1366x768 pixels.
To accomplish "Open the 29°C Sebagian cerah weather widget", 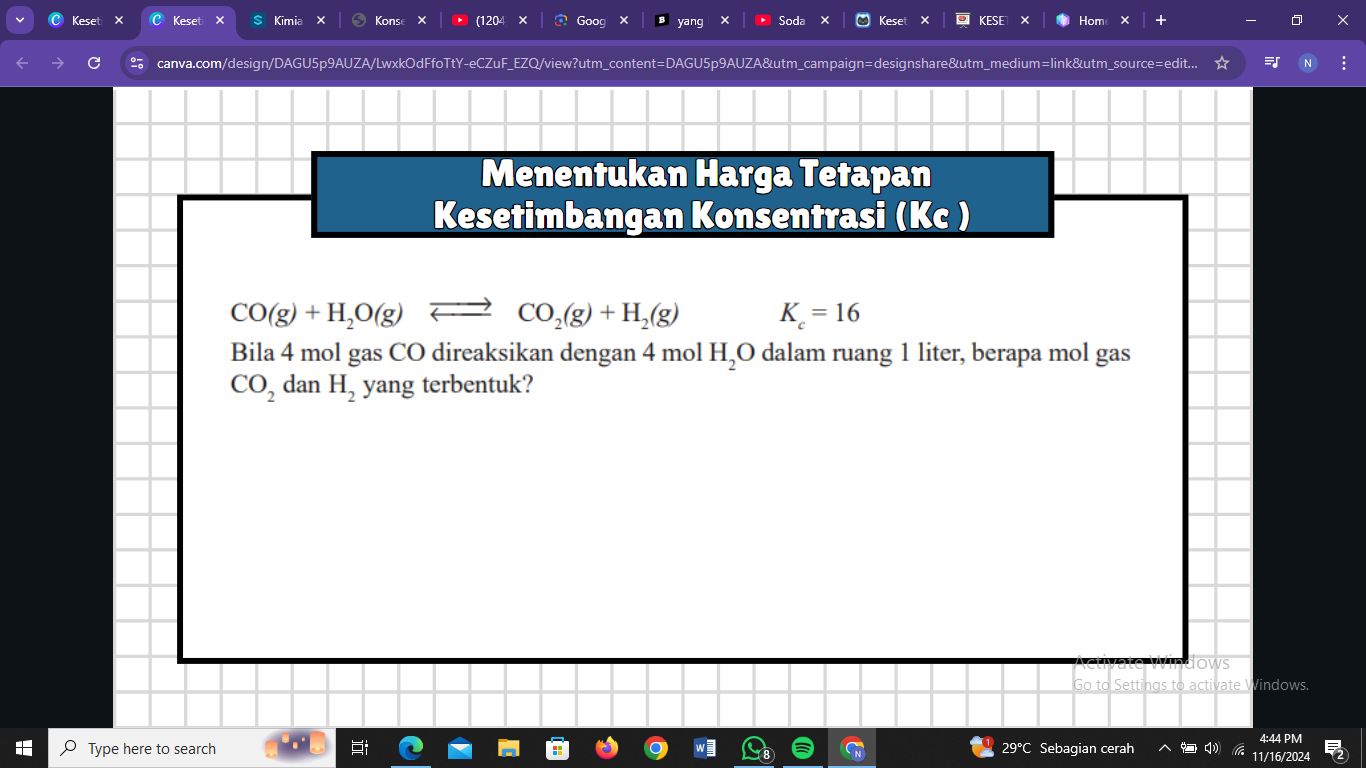I will pos(1052,748).
